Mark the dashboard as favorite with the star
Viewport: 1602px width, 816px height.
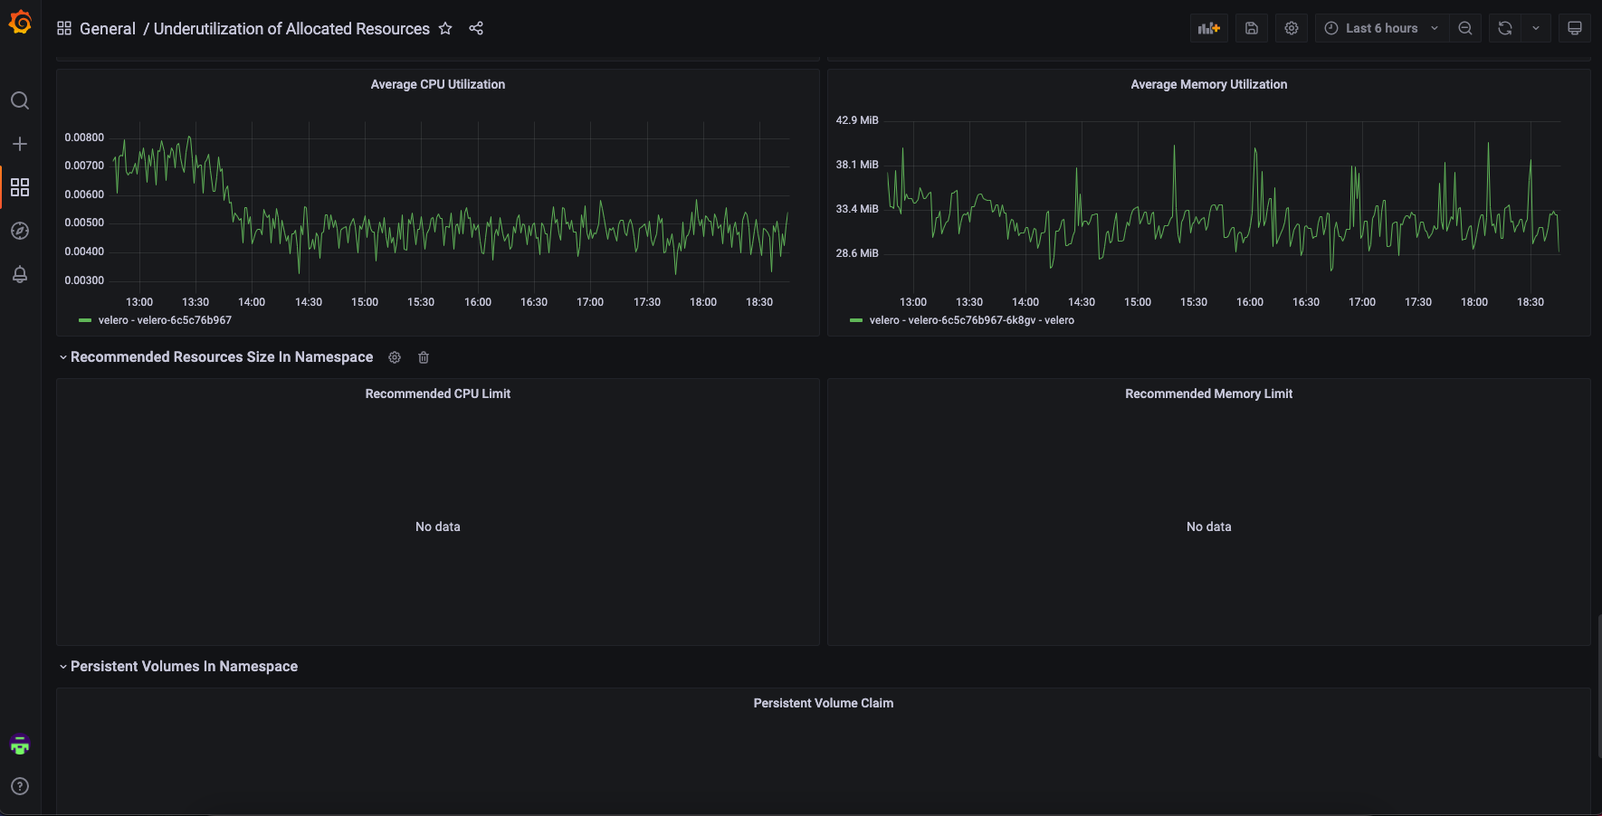446,29
